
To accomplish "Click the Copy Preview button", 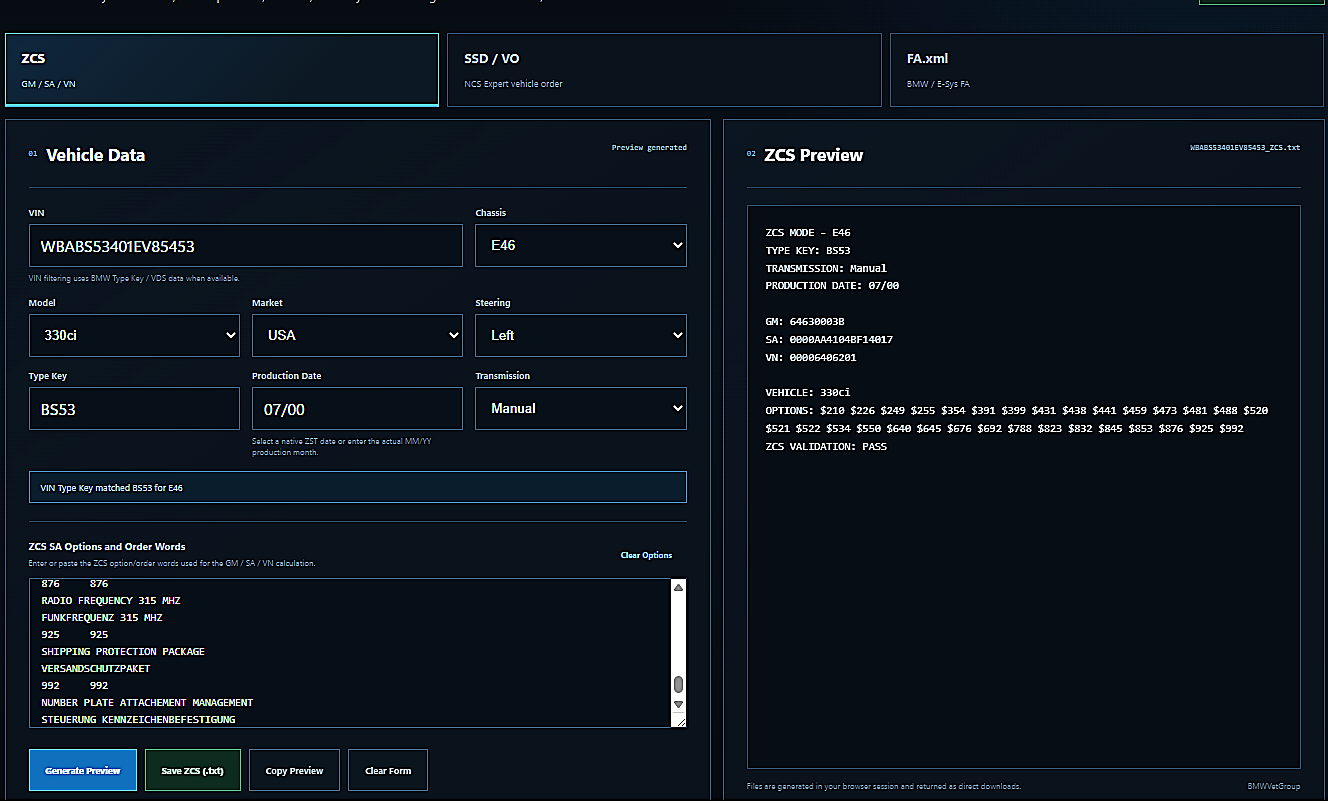I will (x=294, y=770).
